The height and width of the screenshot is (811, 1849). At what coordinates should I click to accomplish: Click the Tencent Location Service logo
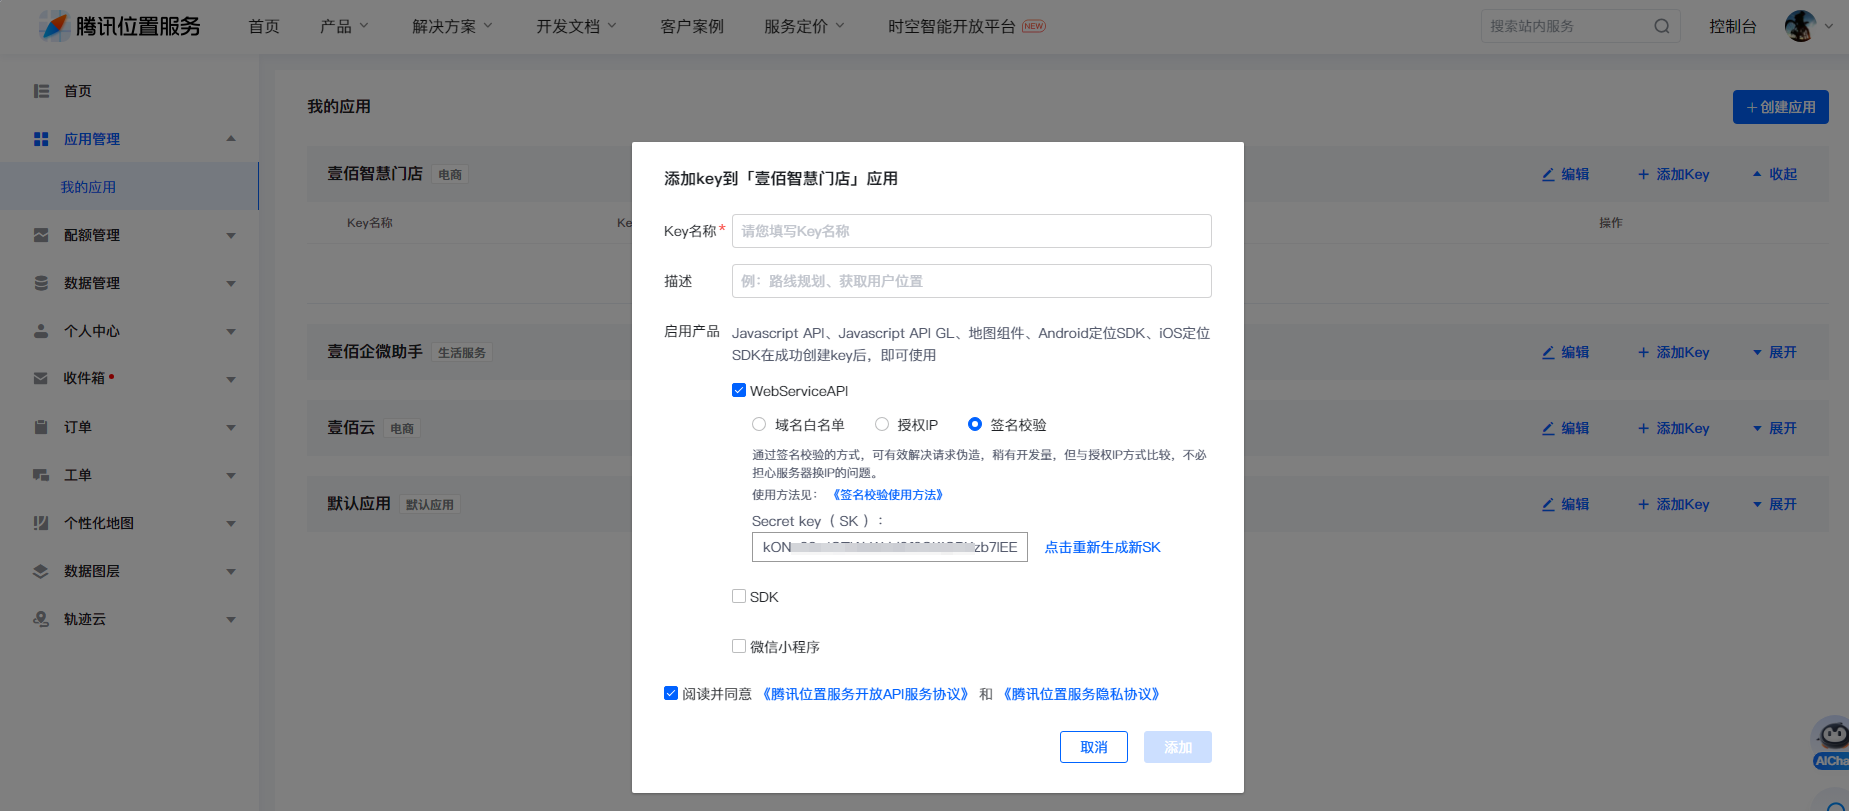[x=120, y=26]
